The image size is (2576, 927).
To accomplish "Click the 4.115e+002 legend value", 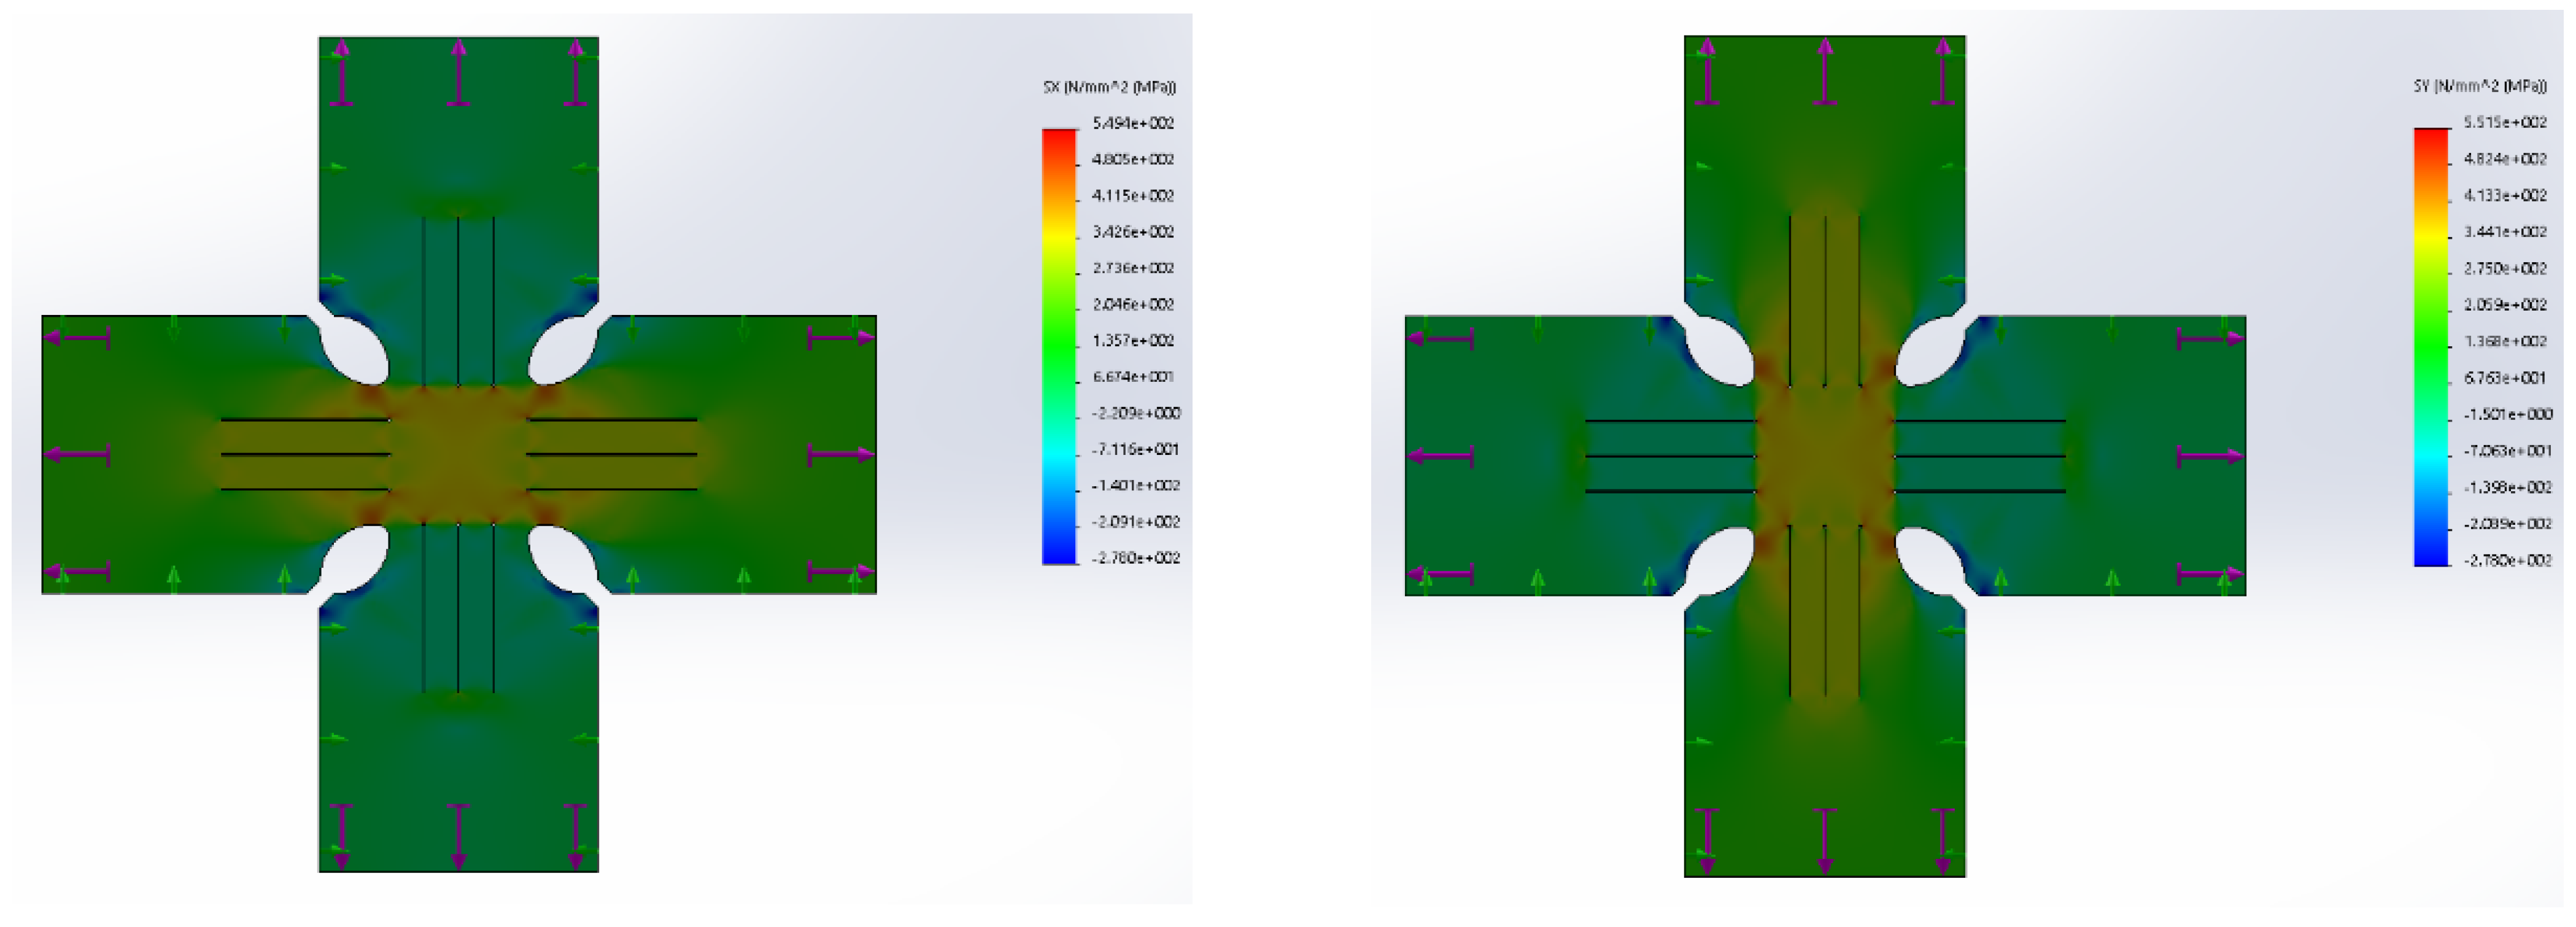I will [1132, 195].
